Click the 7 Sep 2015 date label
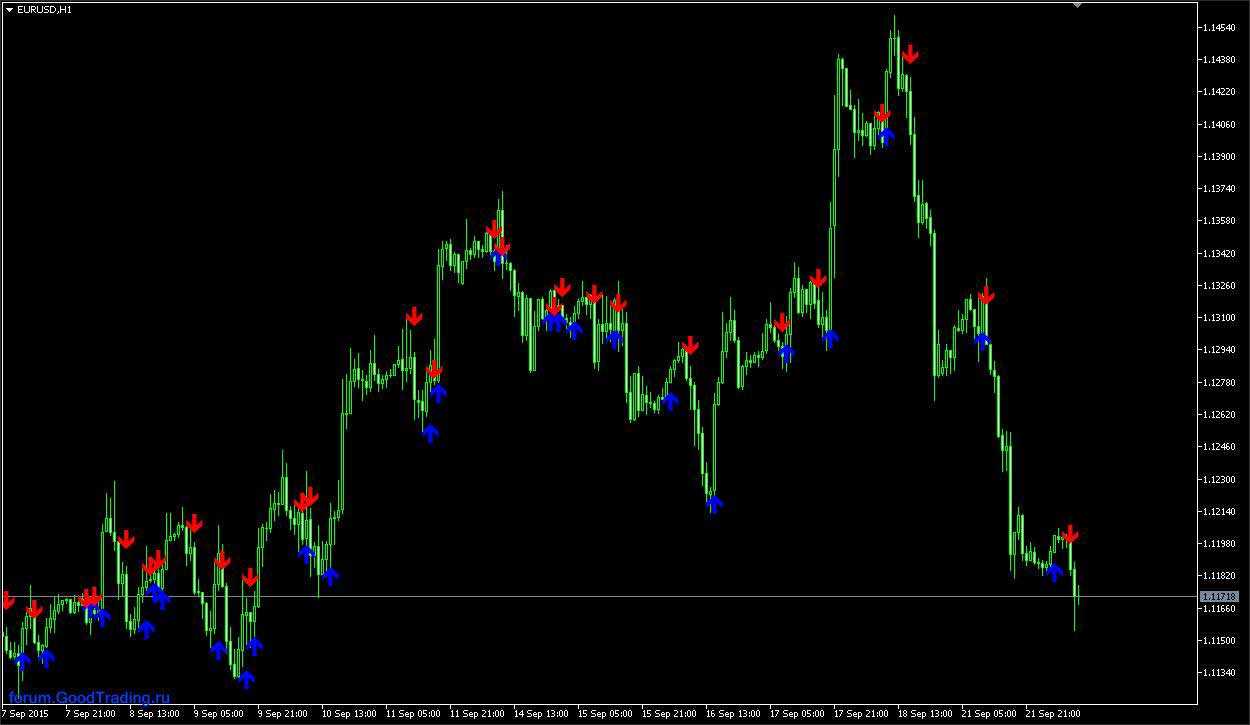 (x=25, y=714)
